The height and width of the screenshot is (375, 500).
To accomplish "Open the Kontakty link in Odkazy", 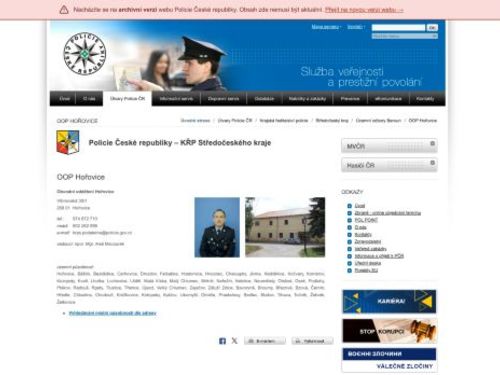I will point(363,234).
